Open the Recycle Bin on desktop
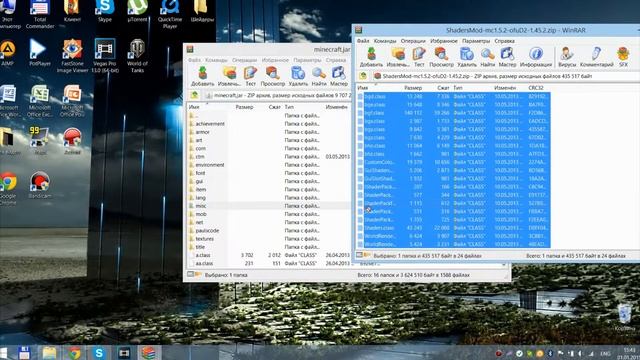640x360 pixels. click(624, 317)
